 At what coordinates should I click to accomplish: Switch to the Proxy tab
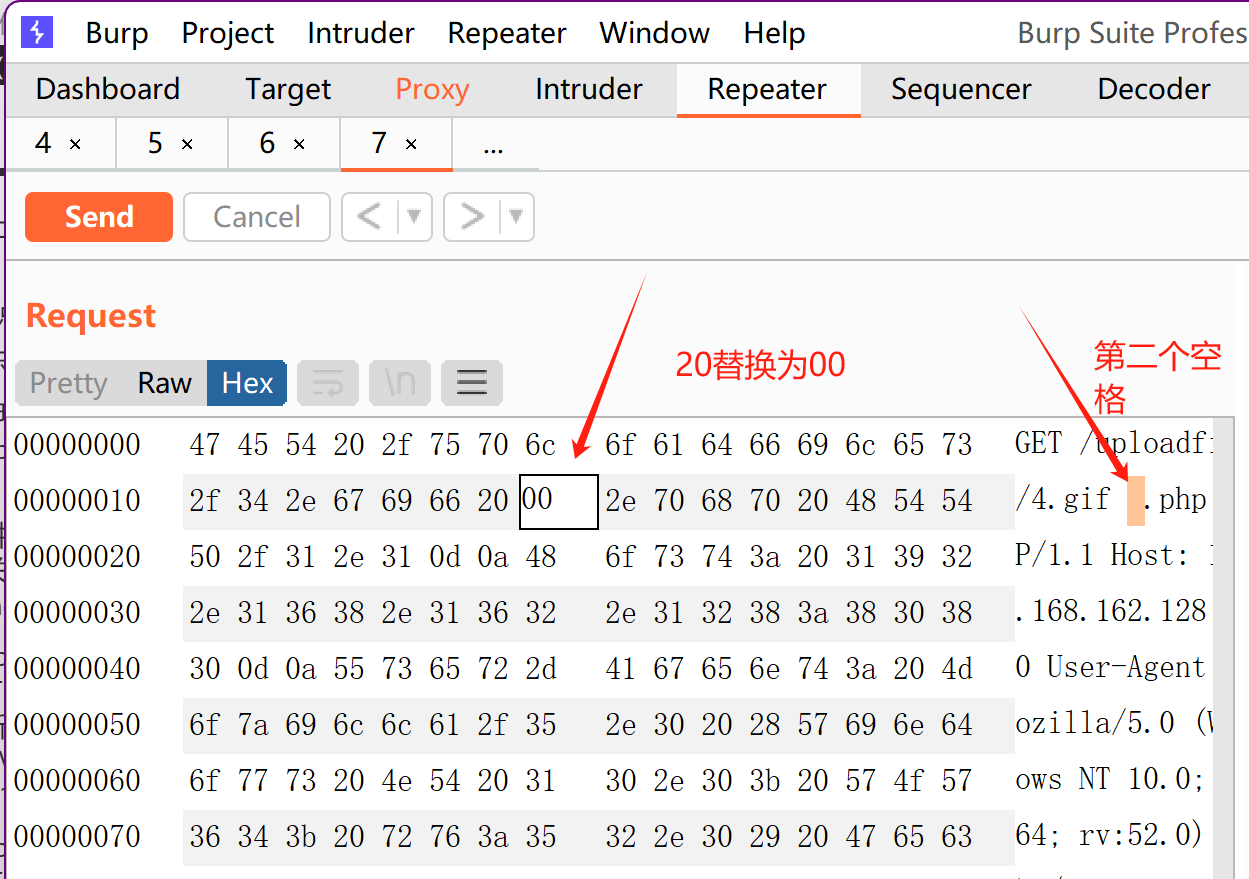coord(432,89)
